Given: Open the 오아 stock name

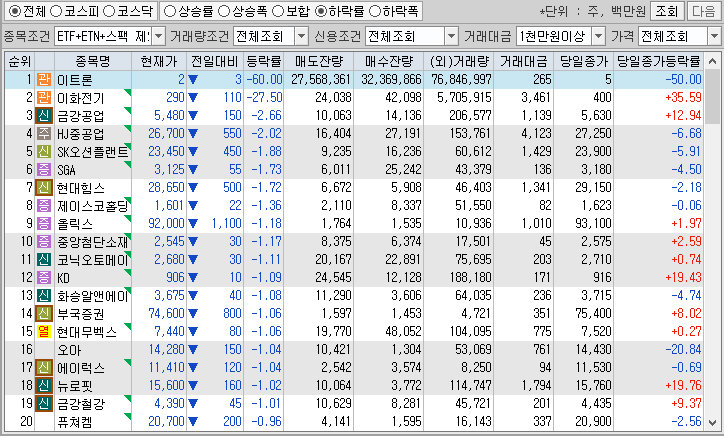Looking at the screenshot, I should click(69, 350).
